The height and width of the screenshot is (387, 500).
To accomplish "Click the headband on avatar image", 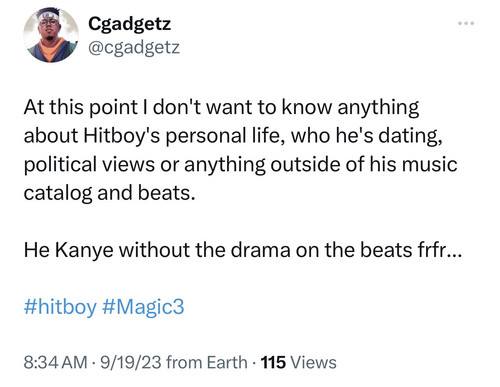I will pos(49,16).
